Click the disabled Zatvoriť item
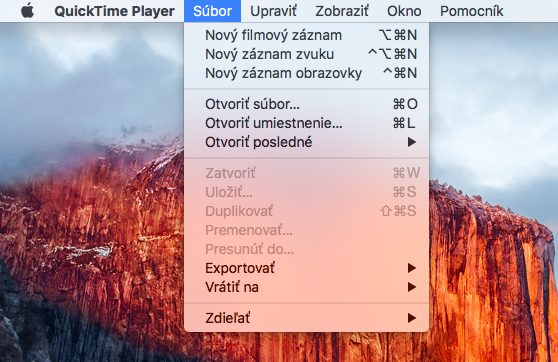The width and height of the screenshot is (558, 362). tap(306, 173)
